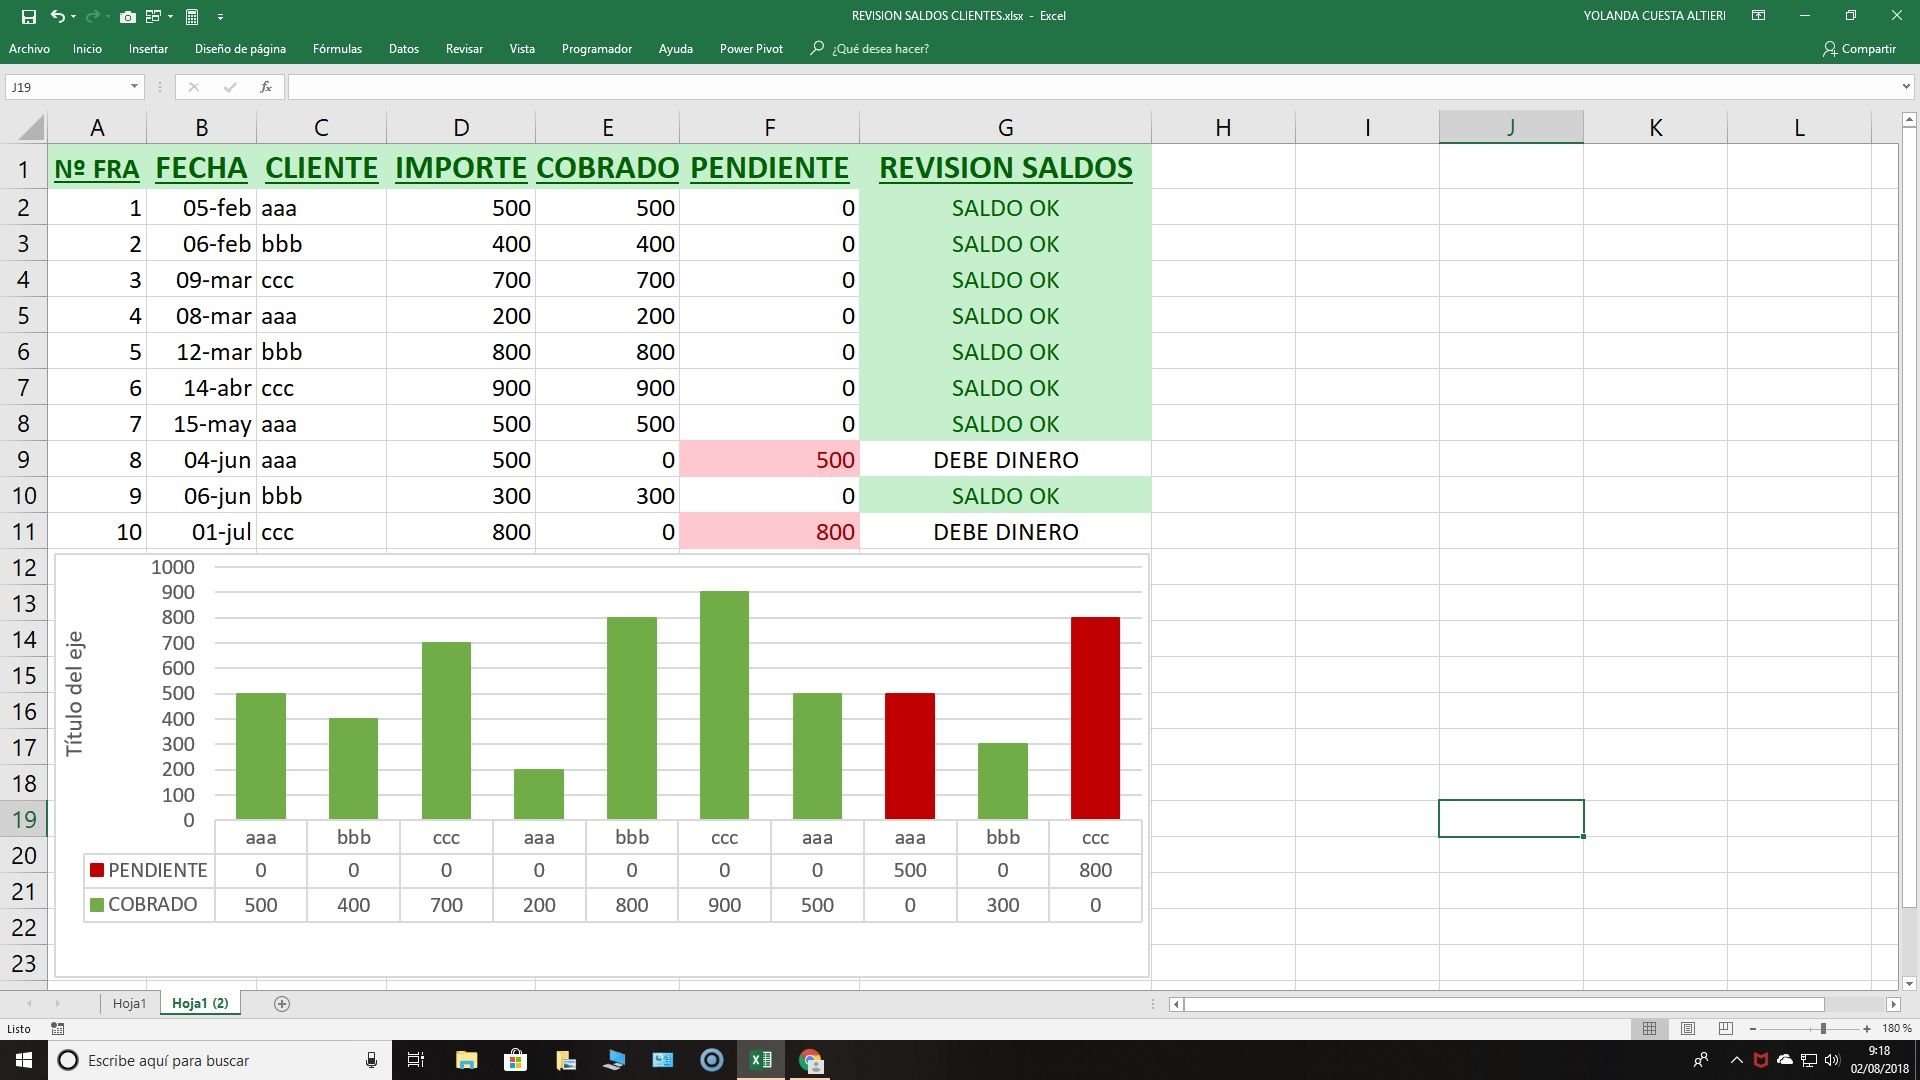Open the Ayuda tab
Screen dimensions: 1920x1080
676,48
